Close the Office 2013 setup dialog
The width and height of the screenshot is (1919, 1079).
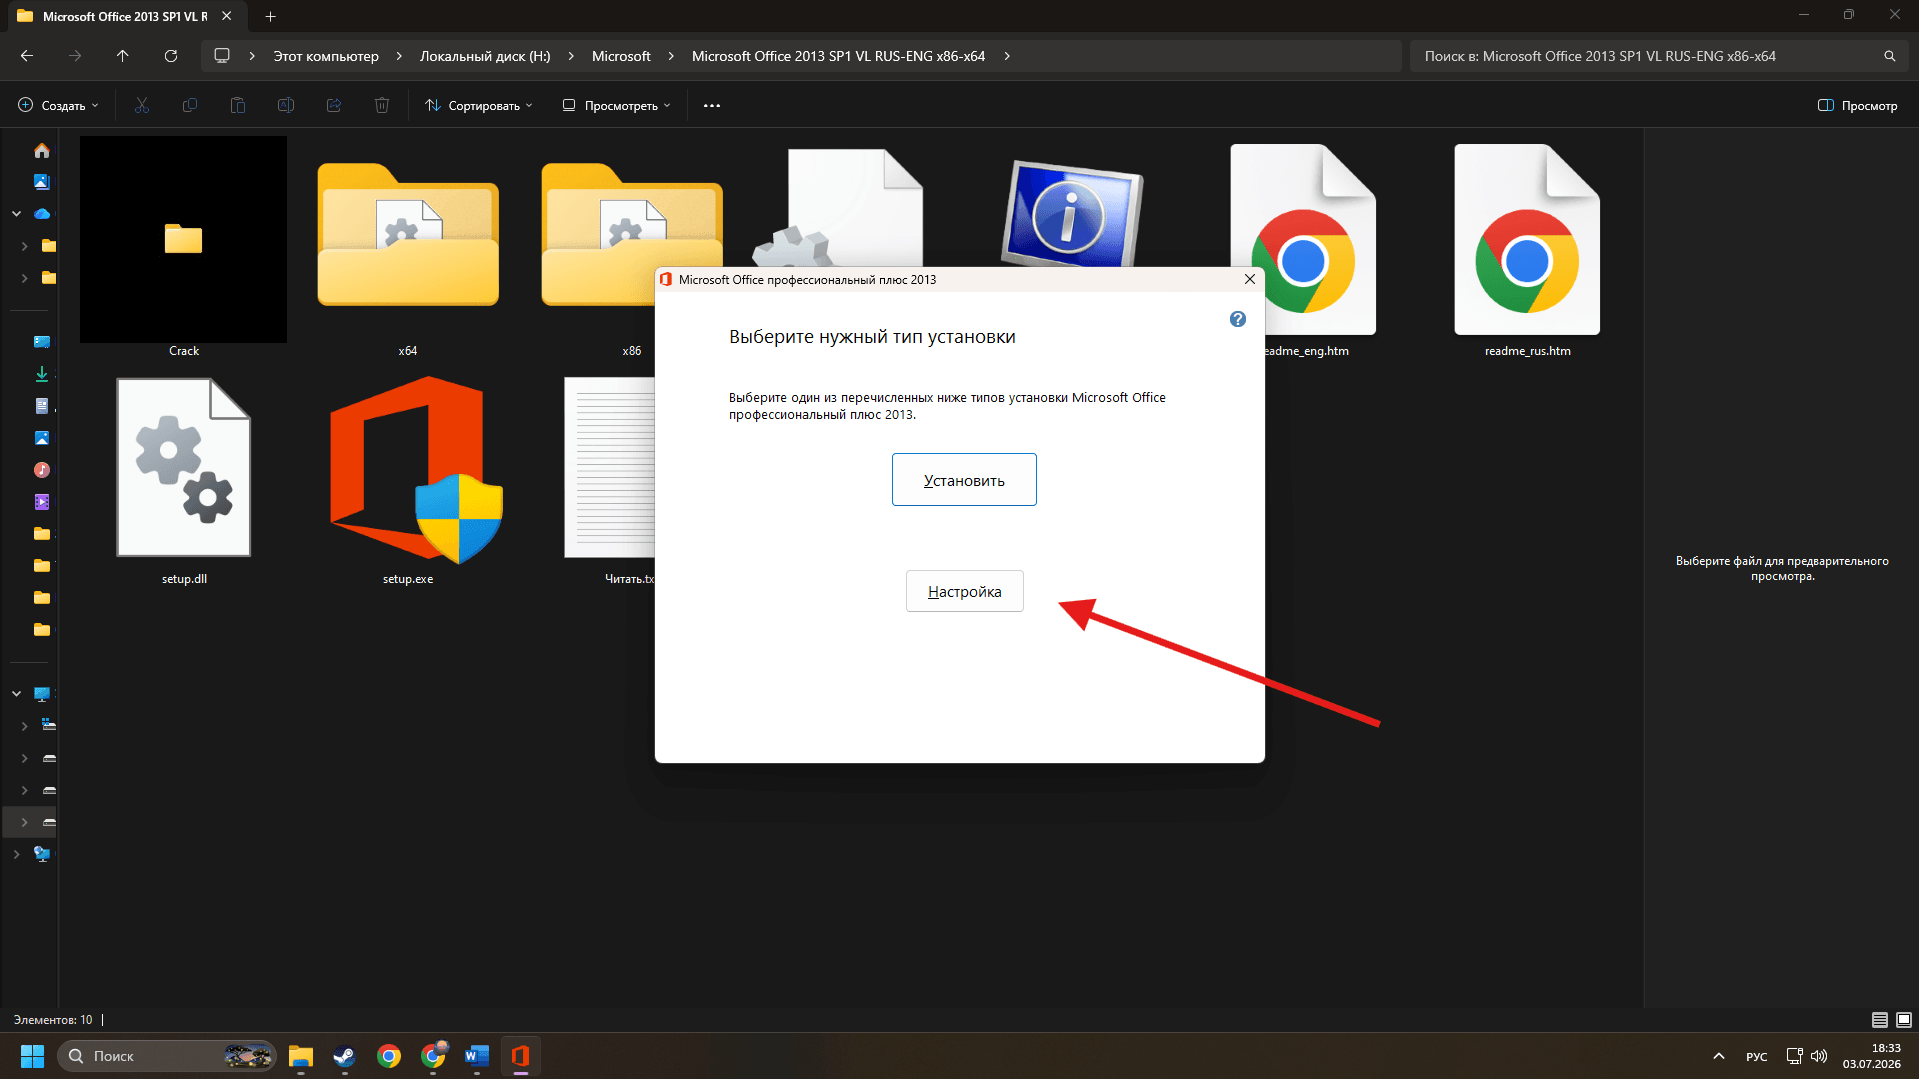tap(1250, 279)
